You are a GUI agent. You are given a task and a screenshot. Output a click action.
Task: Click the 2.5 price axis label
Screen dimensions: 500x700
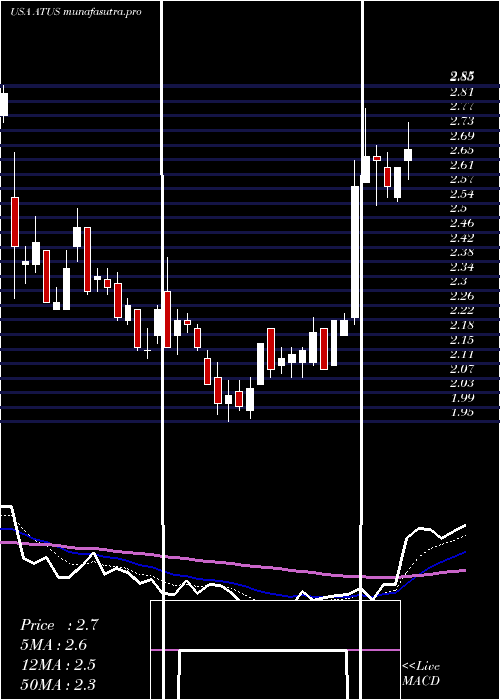tap(458, 208)
